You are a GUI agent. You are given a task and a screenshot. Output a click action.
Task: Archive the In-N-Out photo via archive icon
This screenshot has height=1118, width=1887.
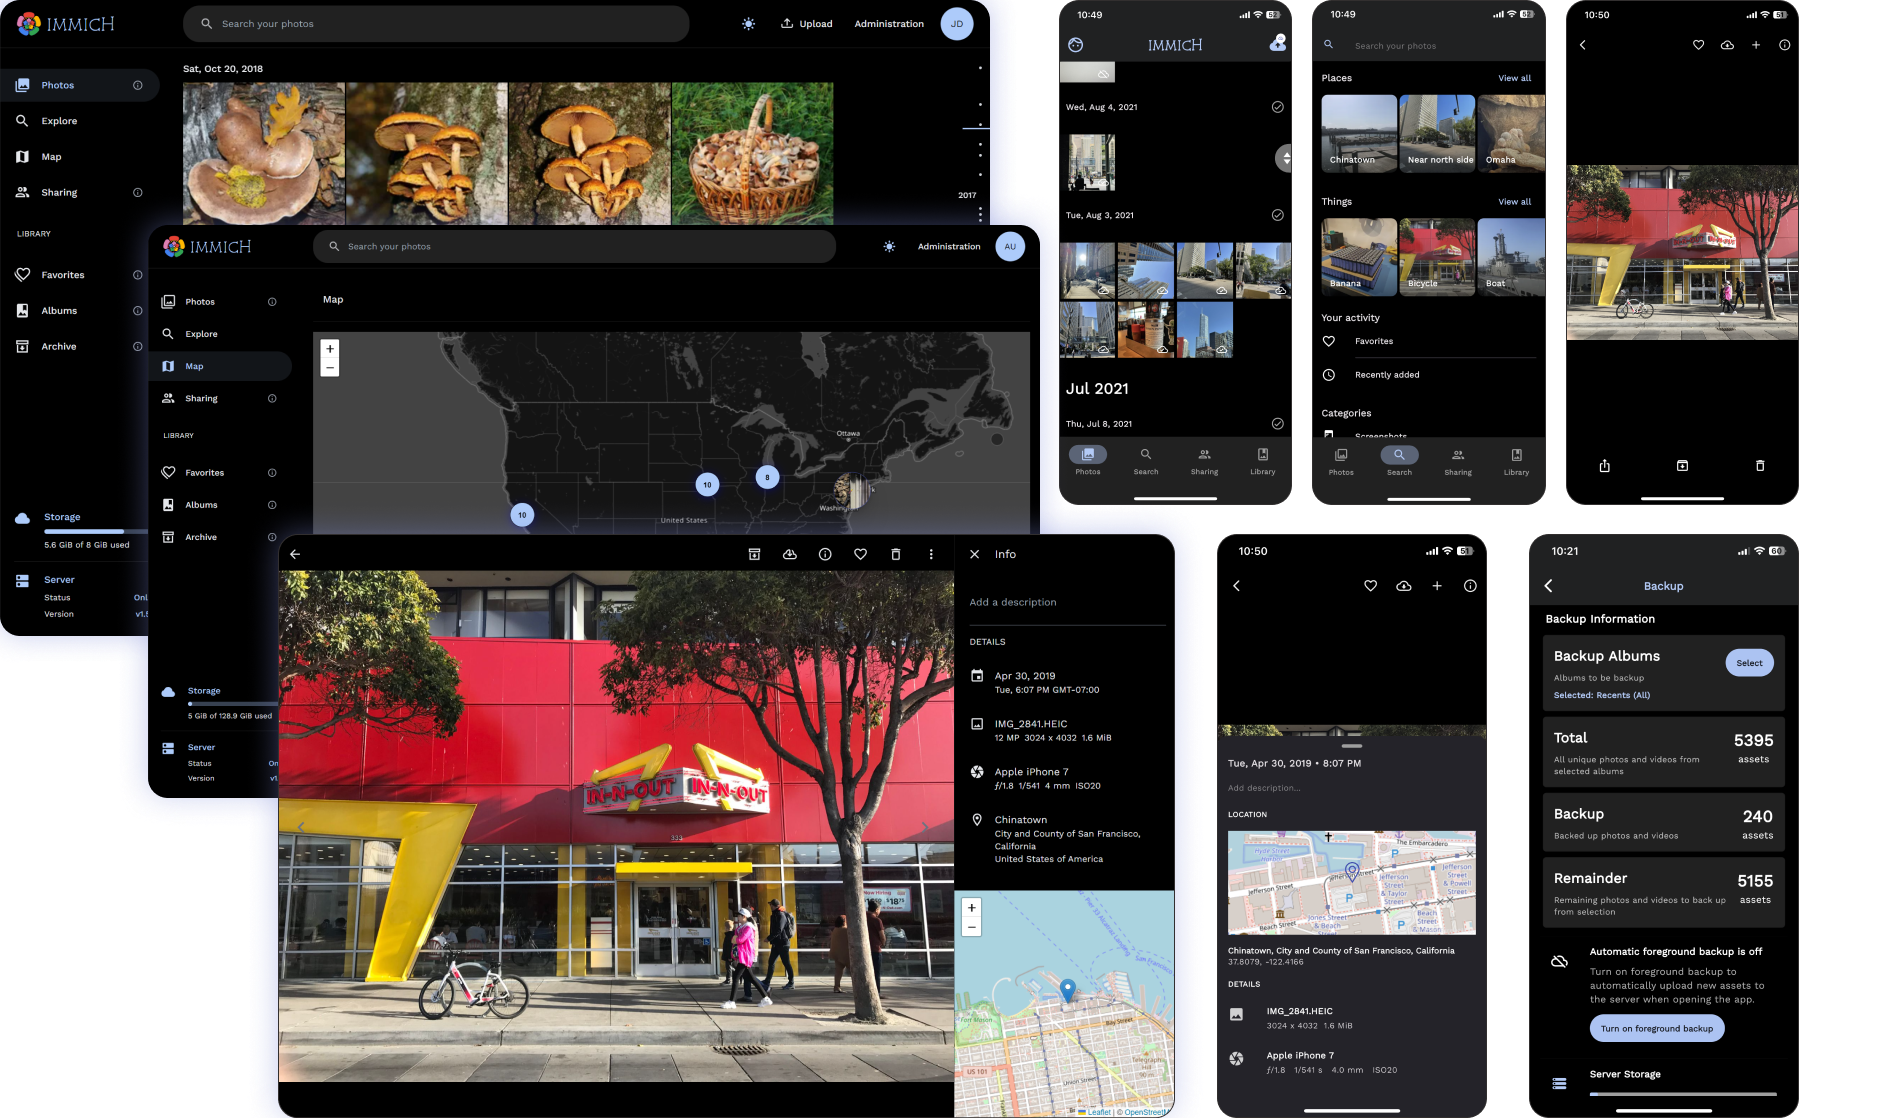pos(754,553)
